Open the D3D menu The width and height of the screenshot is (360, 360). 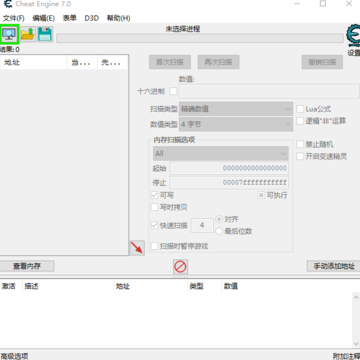click(x=92, y=18)
